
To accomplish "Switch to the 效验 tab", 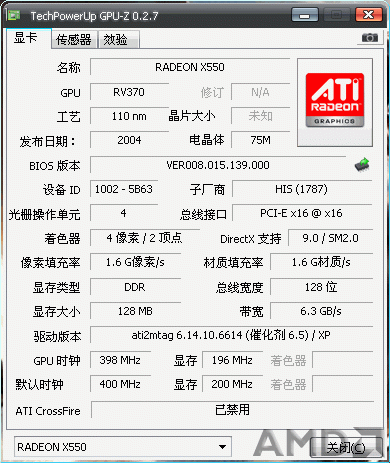I will 118,40.
